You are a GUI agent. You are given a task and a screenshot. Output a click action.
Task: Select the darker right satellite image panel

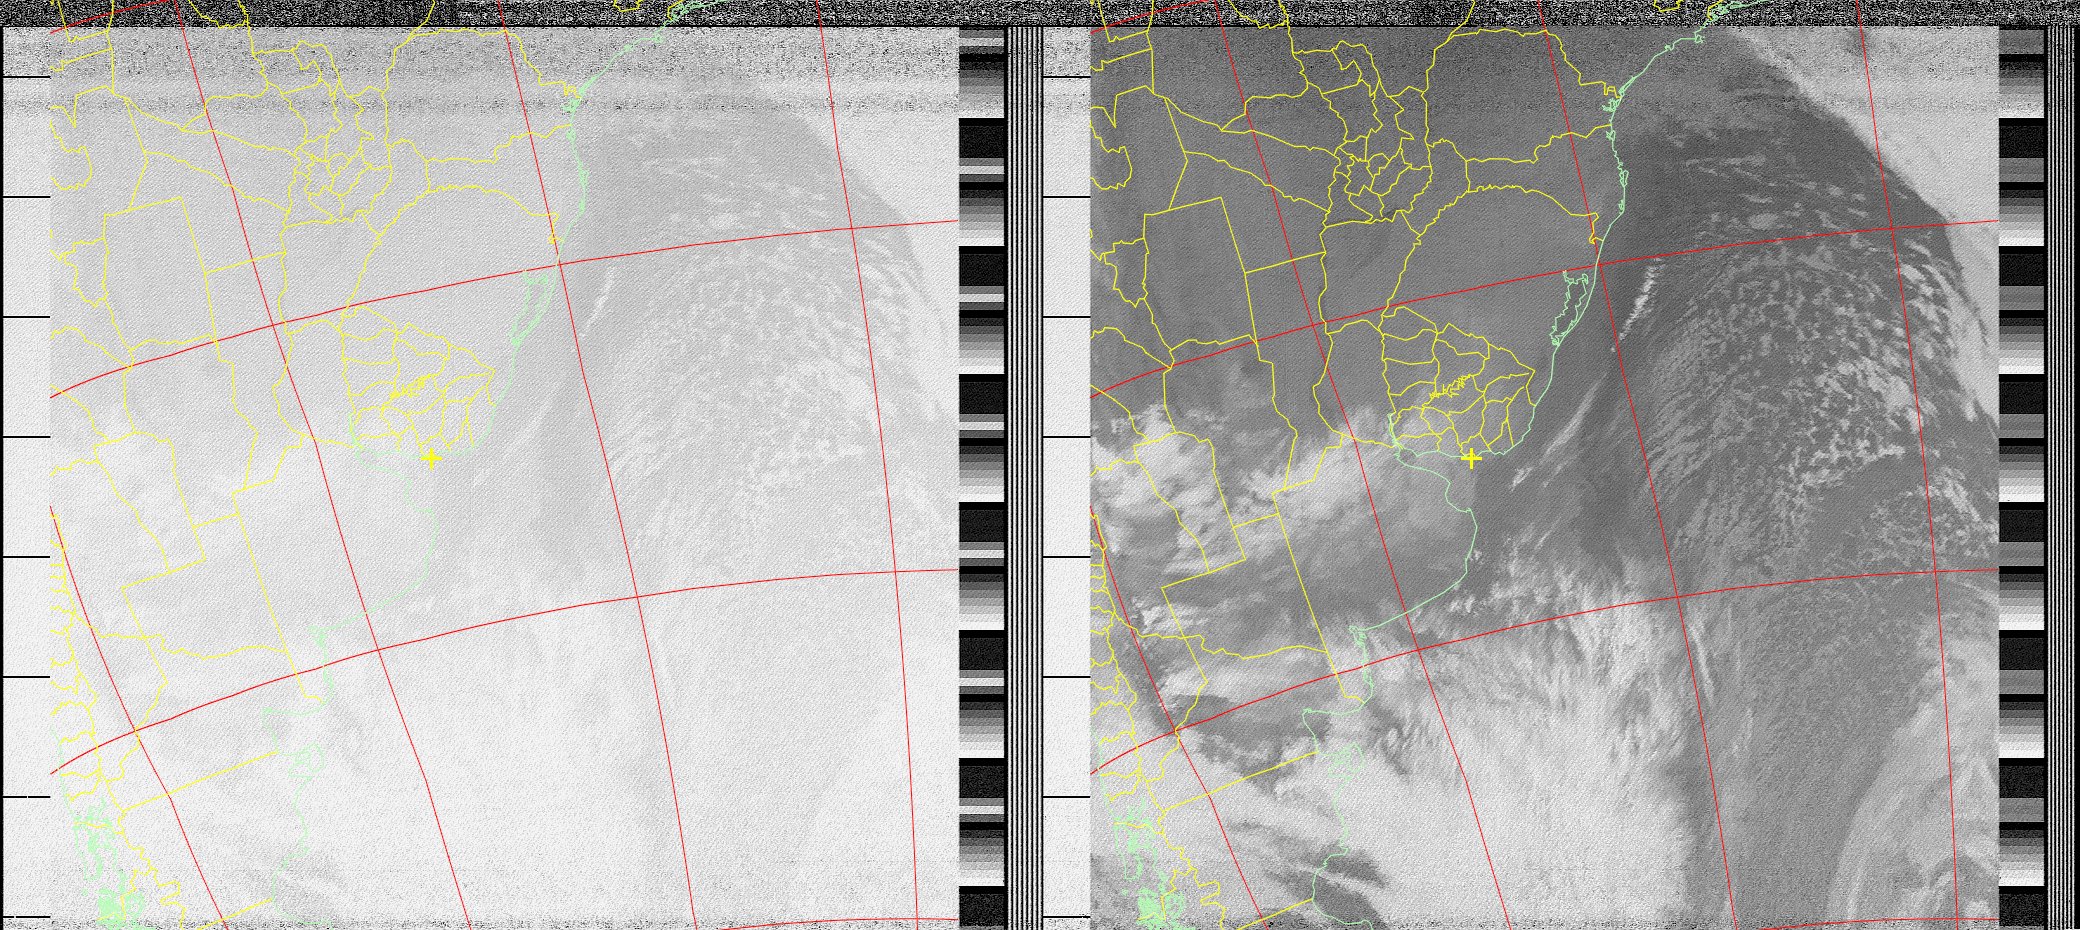[1545, 478]
